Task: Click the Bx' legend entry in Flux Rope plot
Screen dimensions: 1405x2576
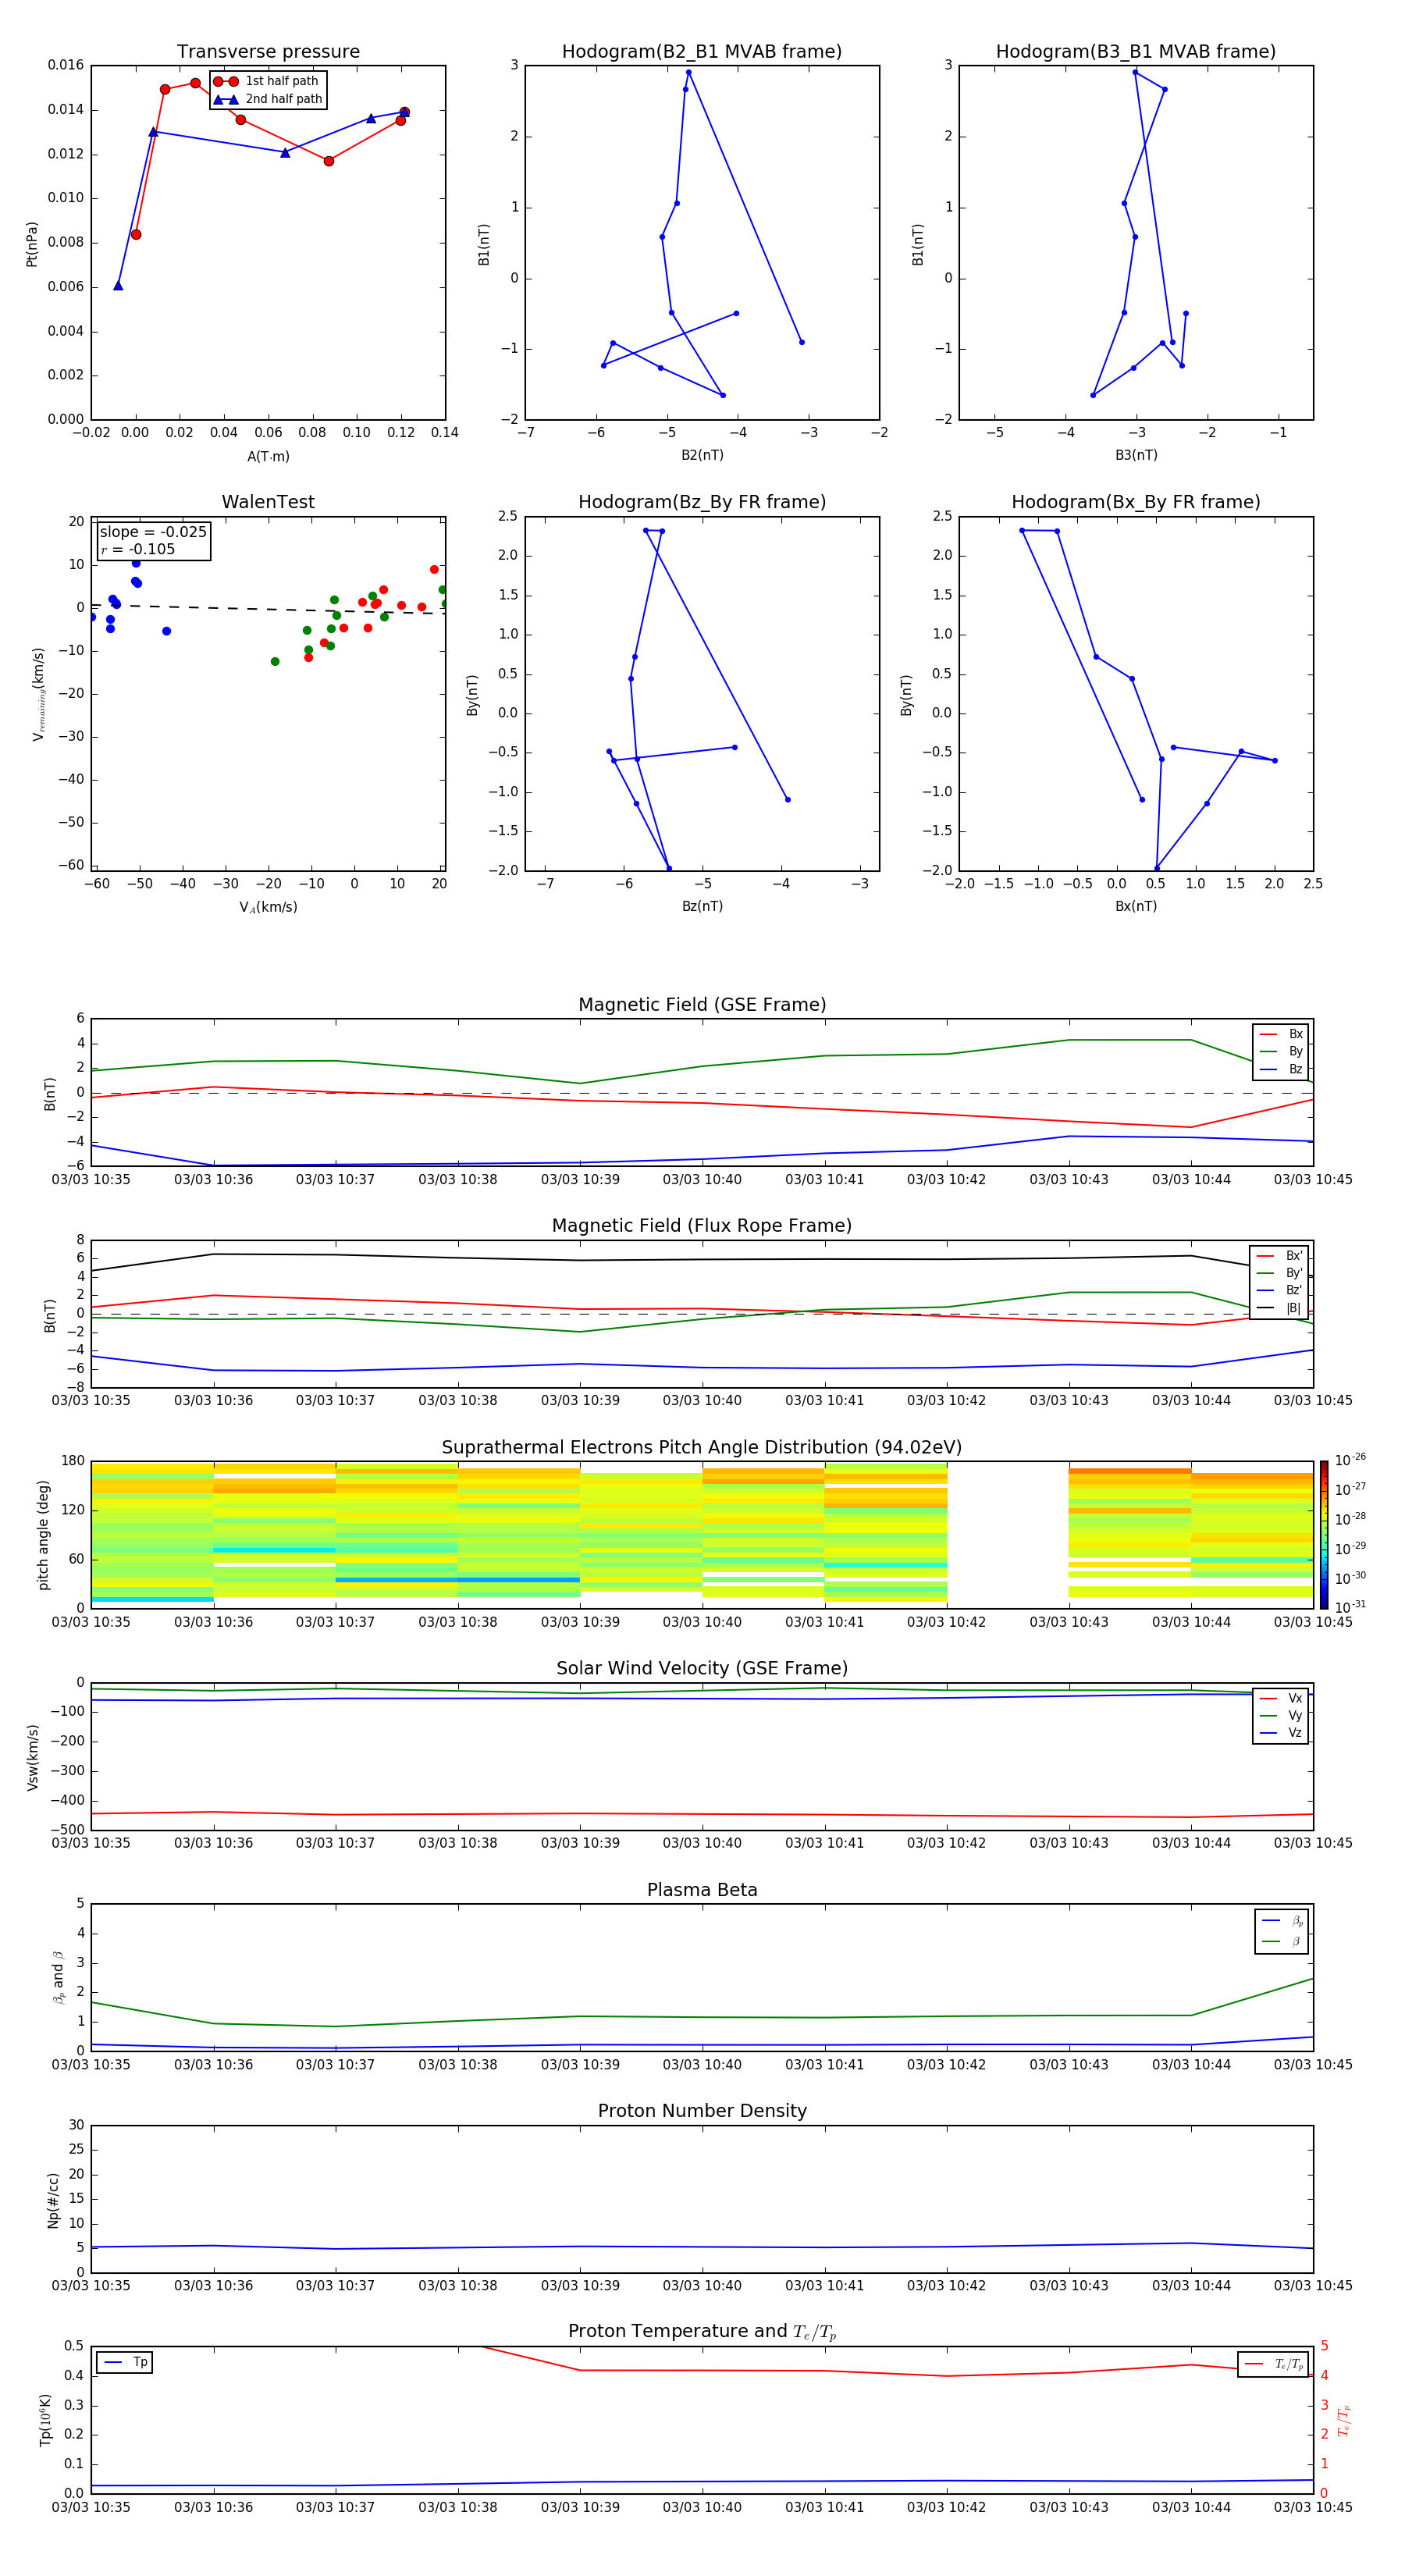Action: [x=1280, y=1256]
